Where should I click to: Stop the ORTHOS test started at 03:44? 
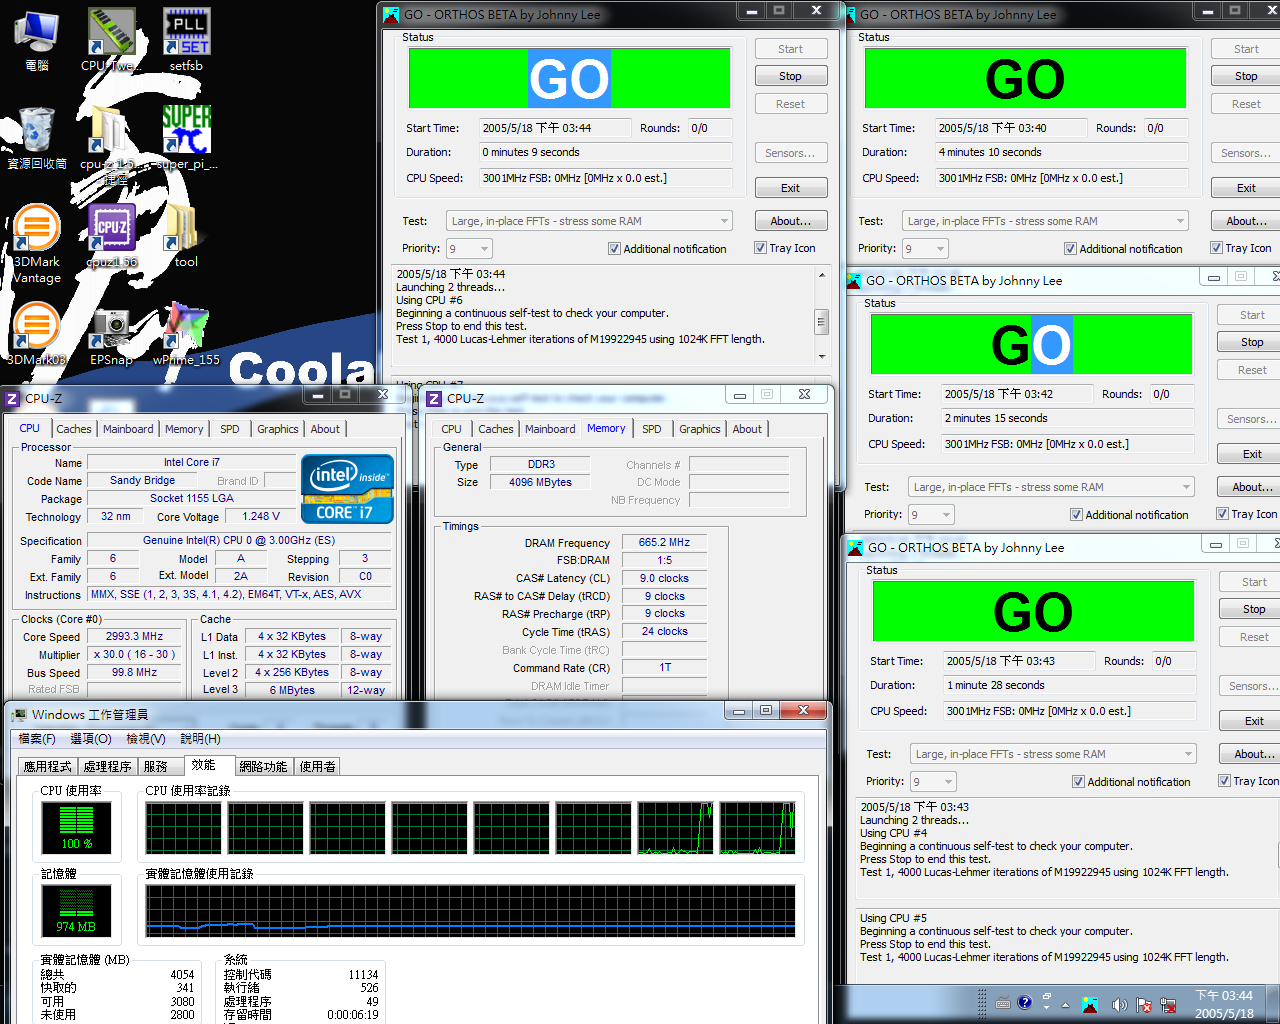pyautogui.click(x=790, y=76)
